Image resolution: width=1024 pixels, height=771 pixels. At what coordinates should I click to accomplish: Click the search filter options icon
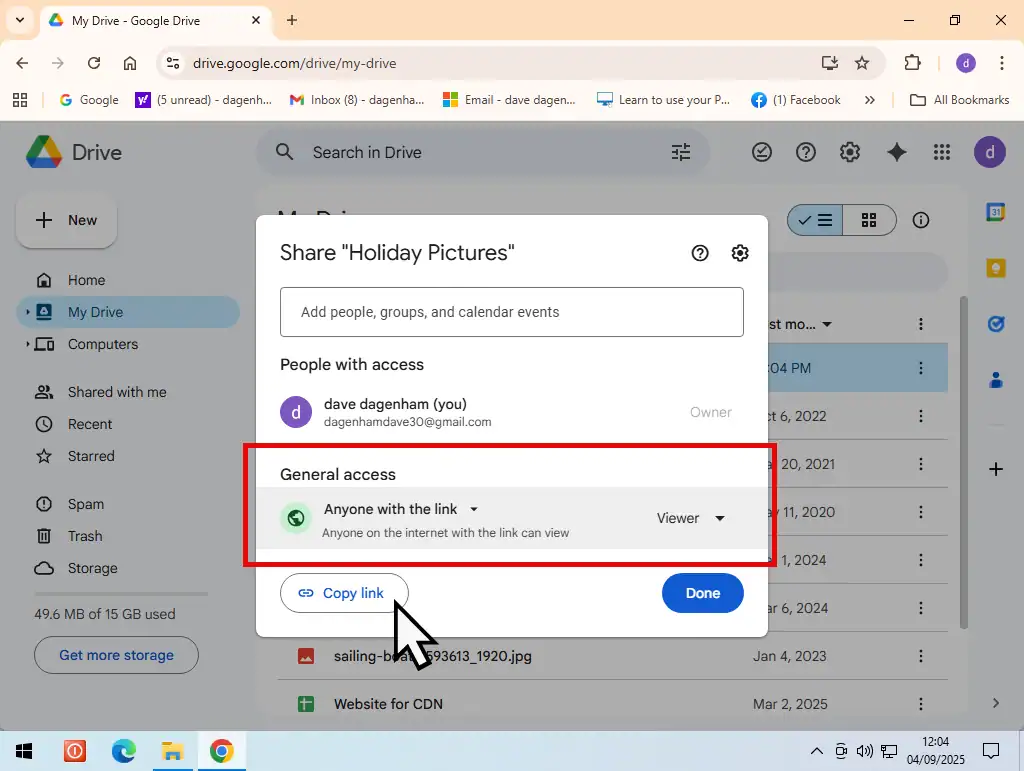point(681,152)
